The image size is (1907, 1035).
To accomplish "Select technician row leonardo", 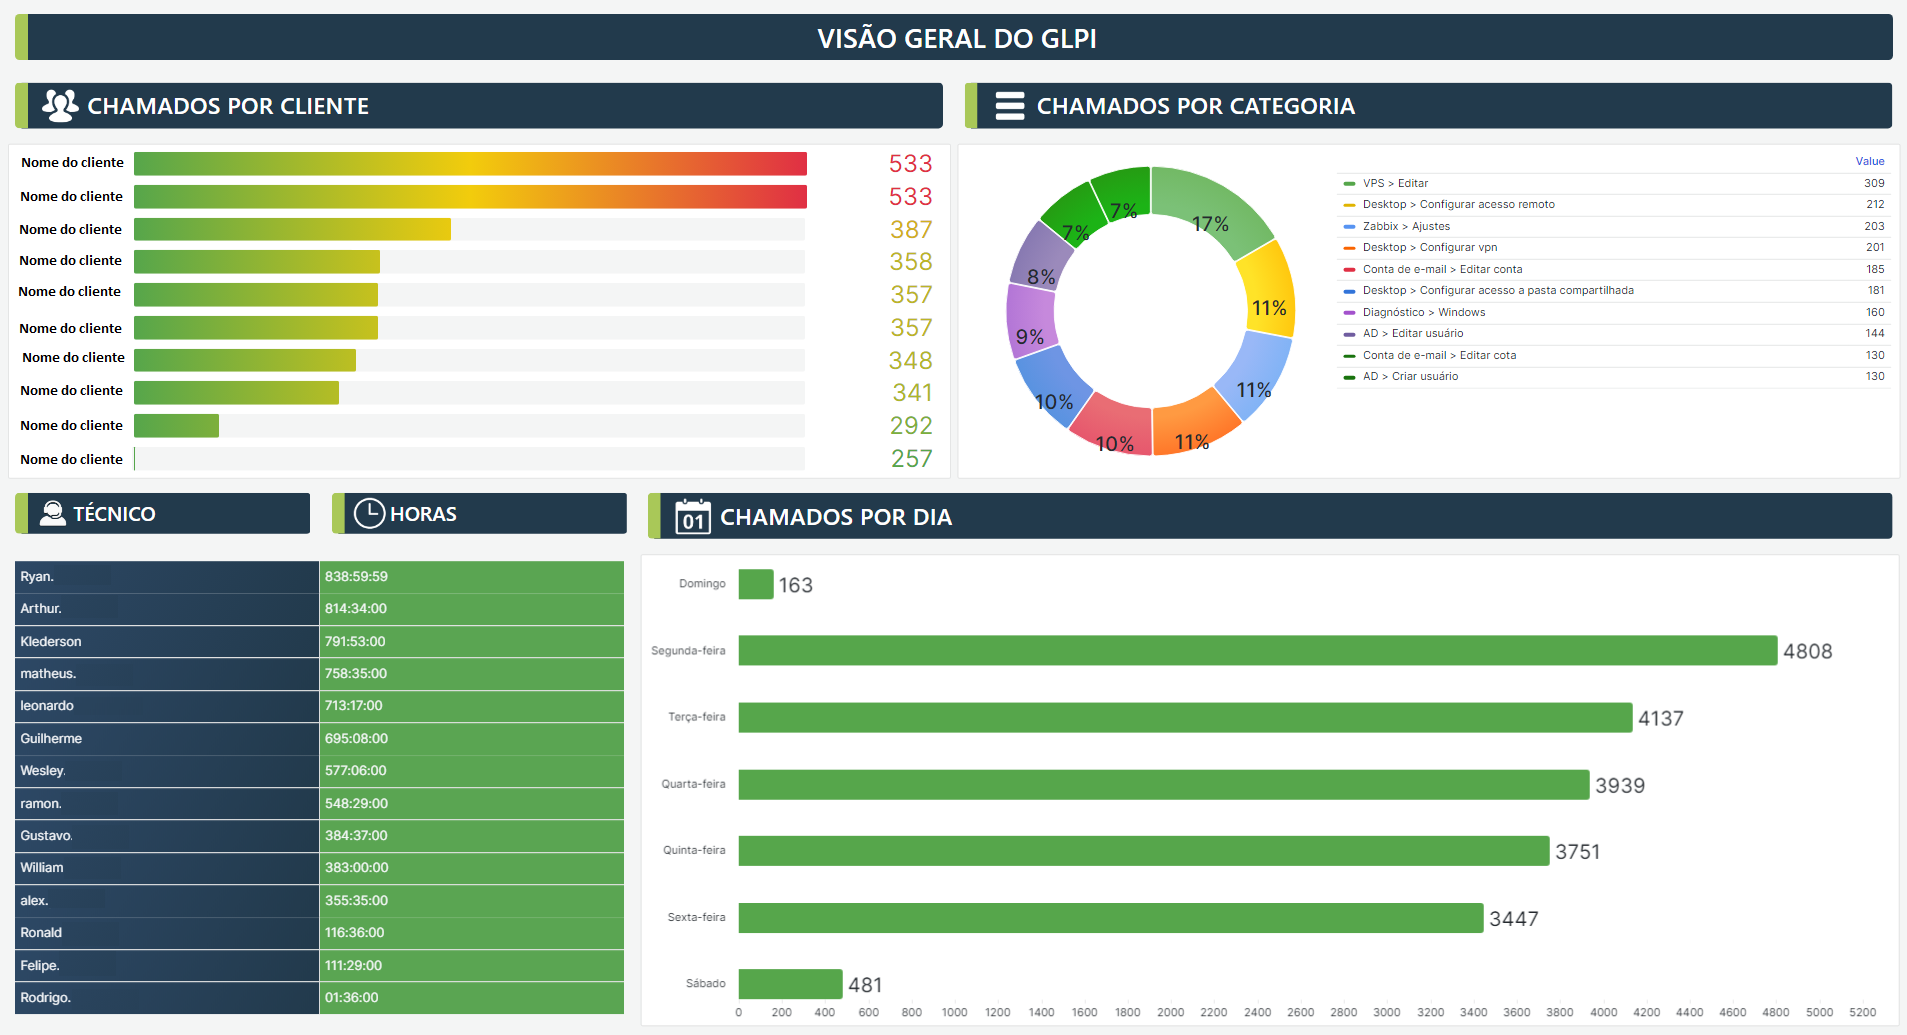I will click(166, 706).
